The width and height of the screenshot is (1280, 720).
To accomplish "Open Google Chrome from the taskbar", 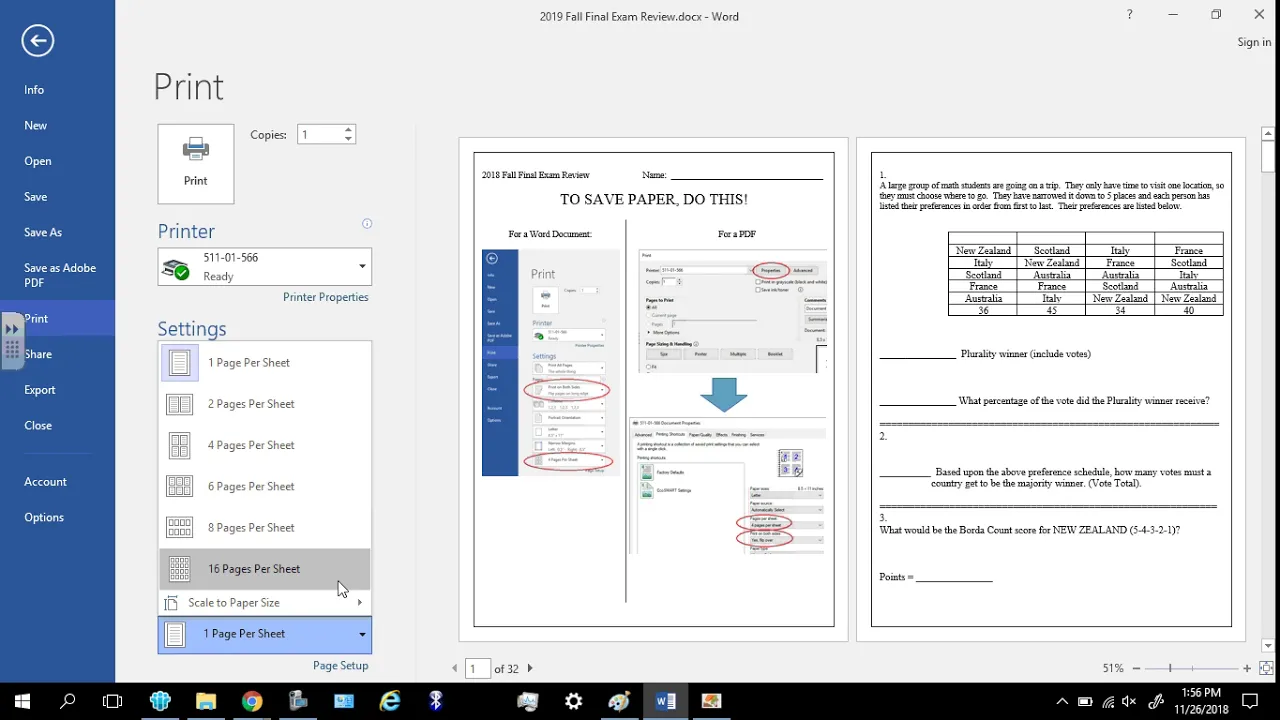I will coord(252,701).
